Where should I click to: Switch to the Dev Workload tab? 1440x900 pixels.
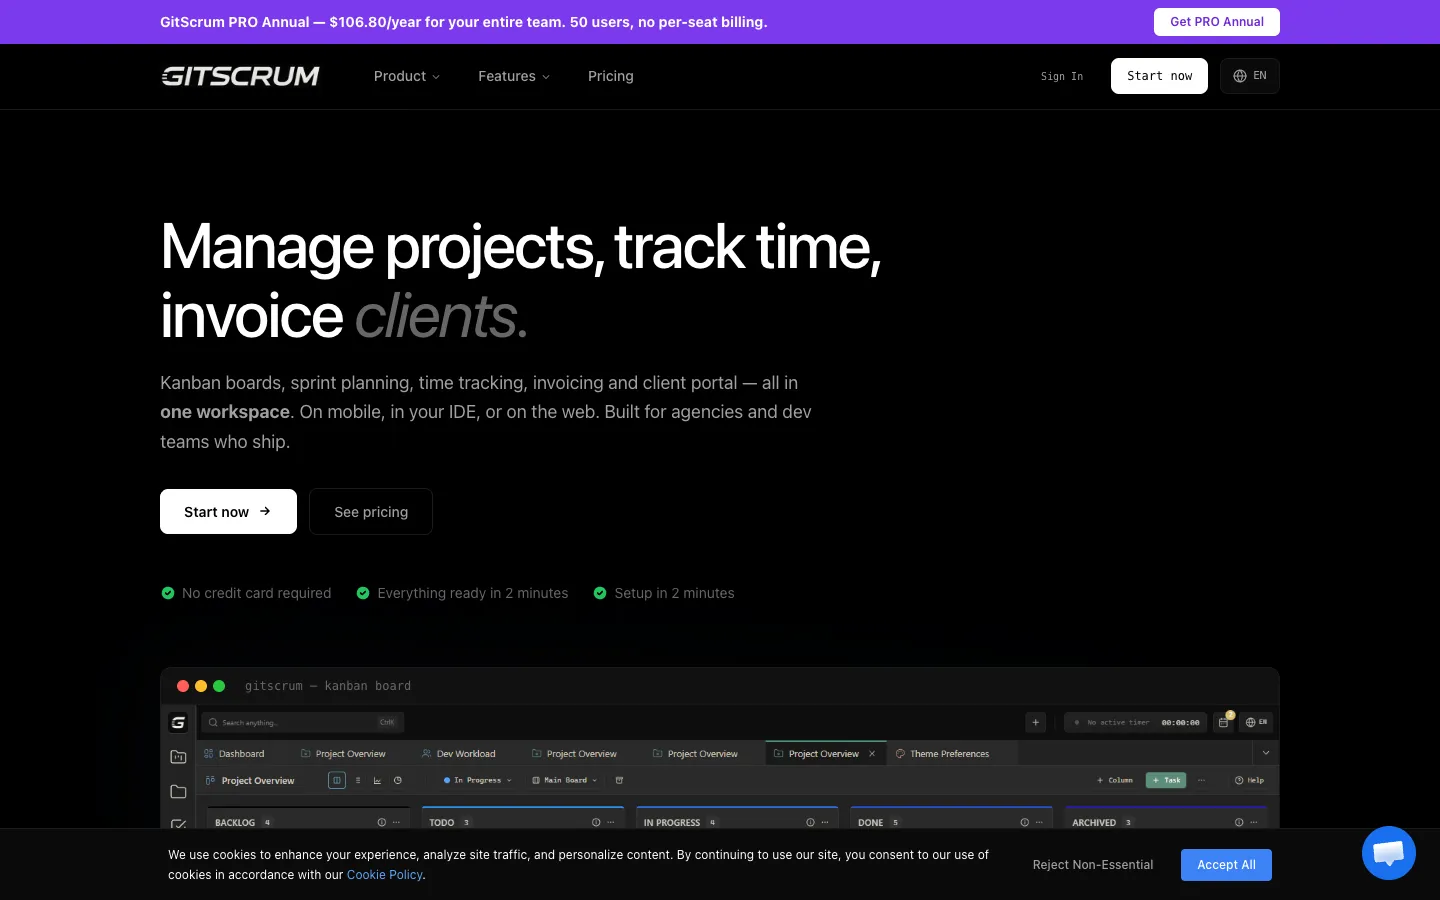[x=459, y=754]
